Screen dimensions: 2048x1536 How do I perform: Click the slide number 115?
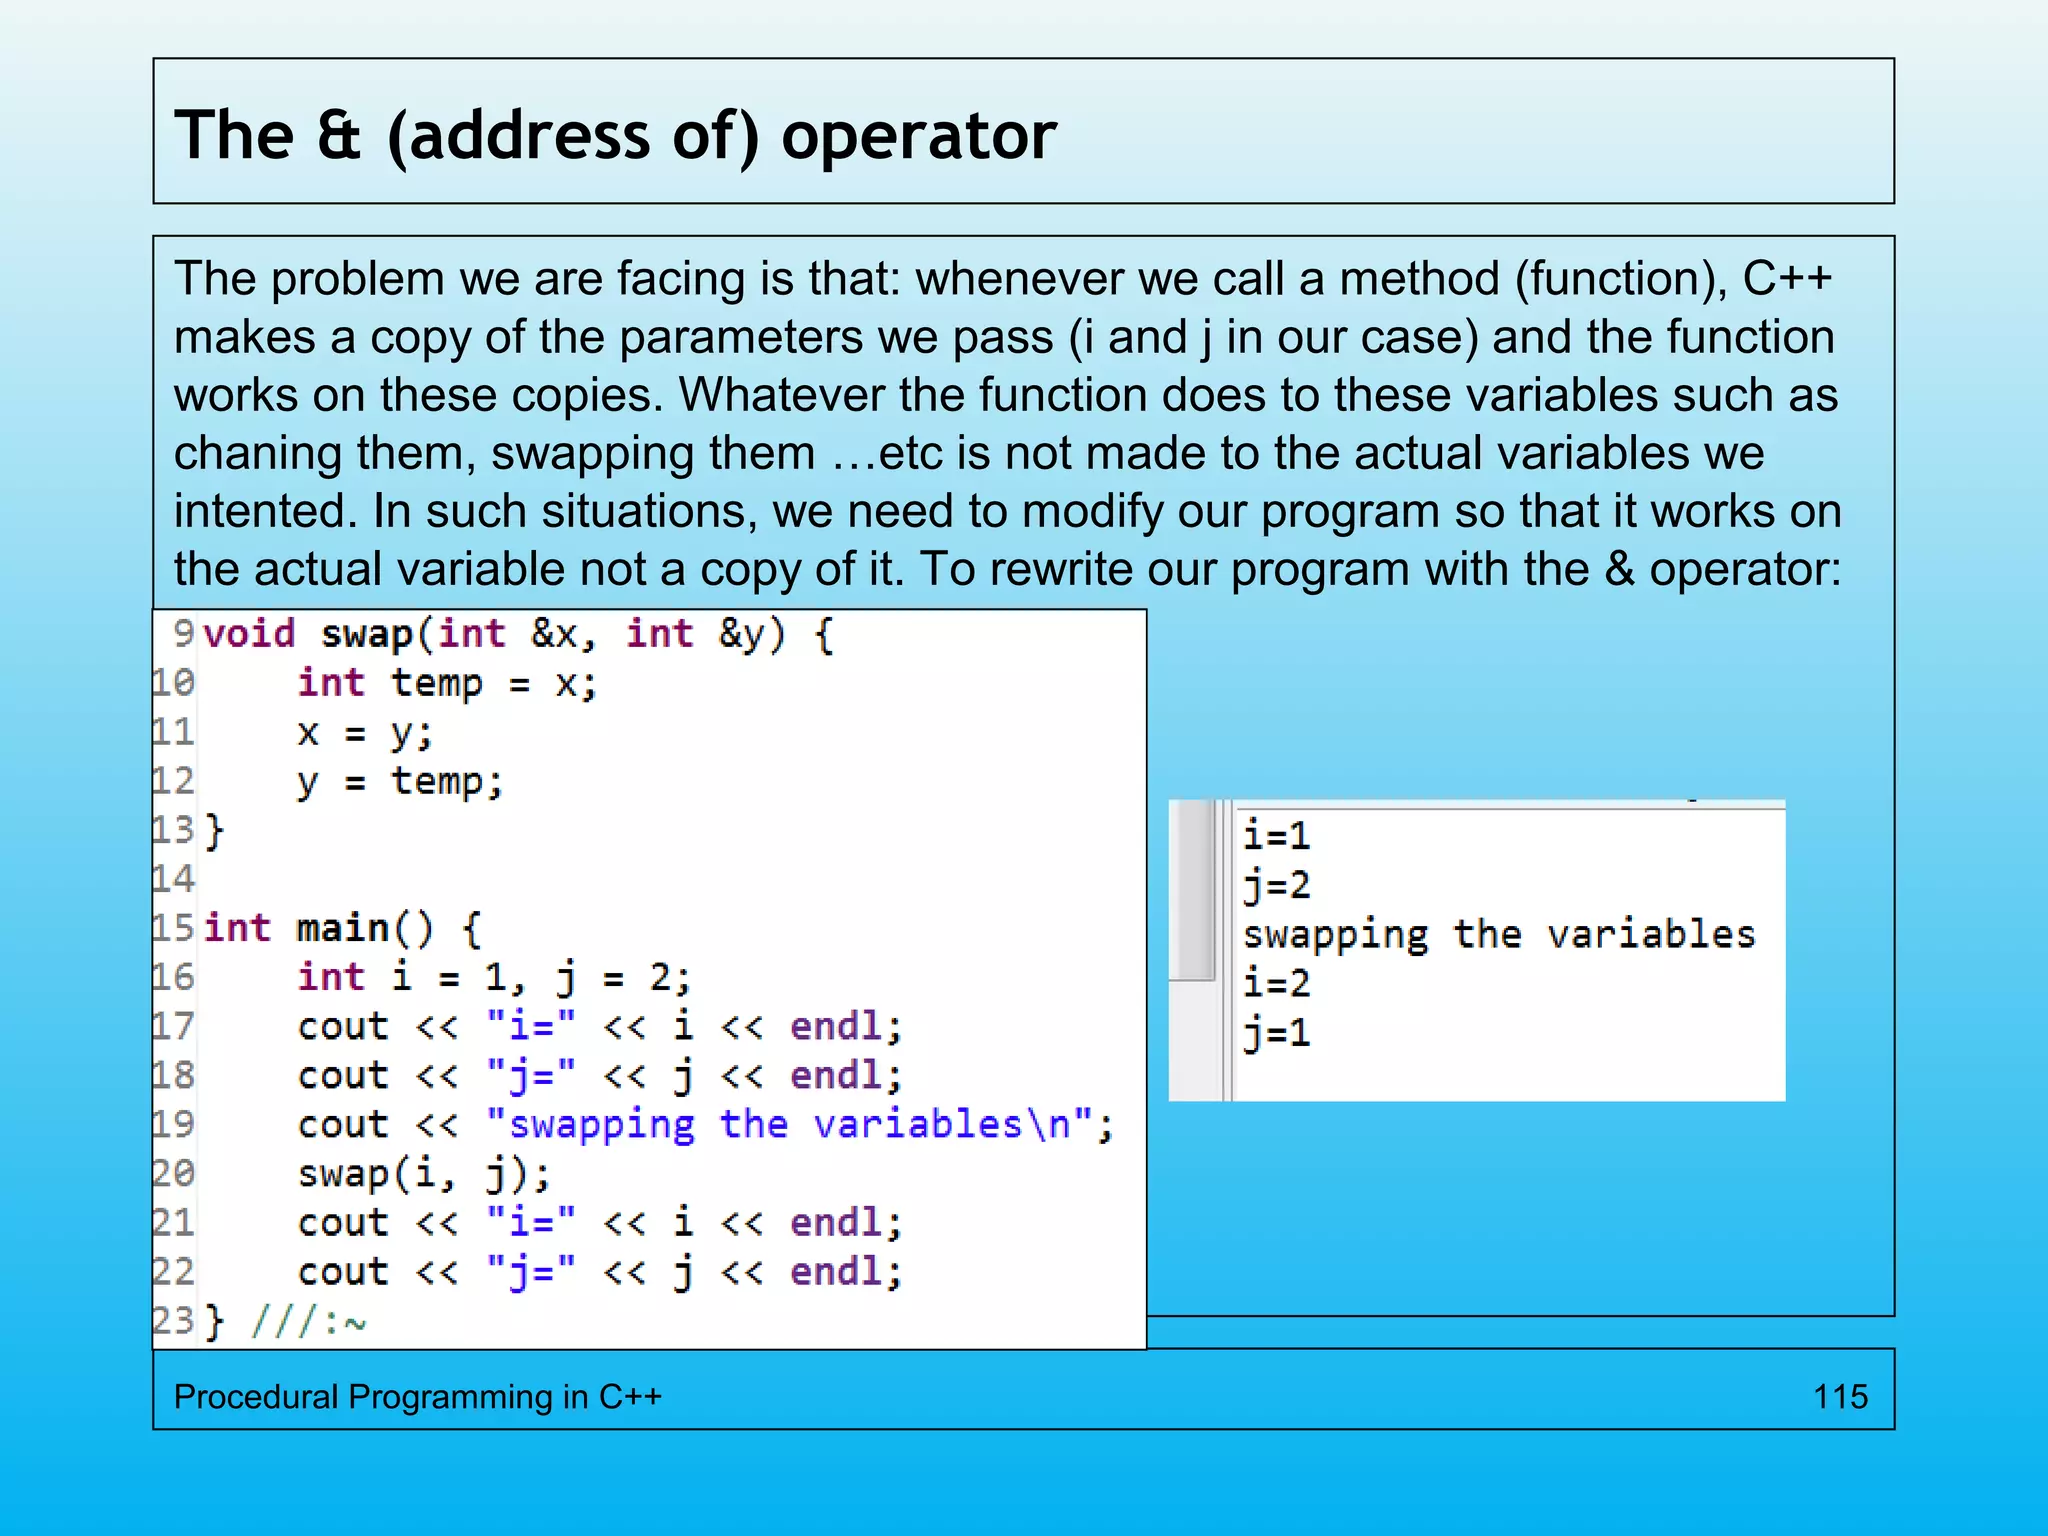1840,1396
